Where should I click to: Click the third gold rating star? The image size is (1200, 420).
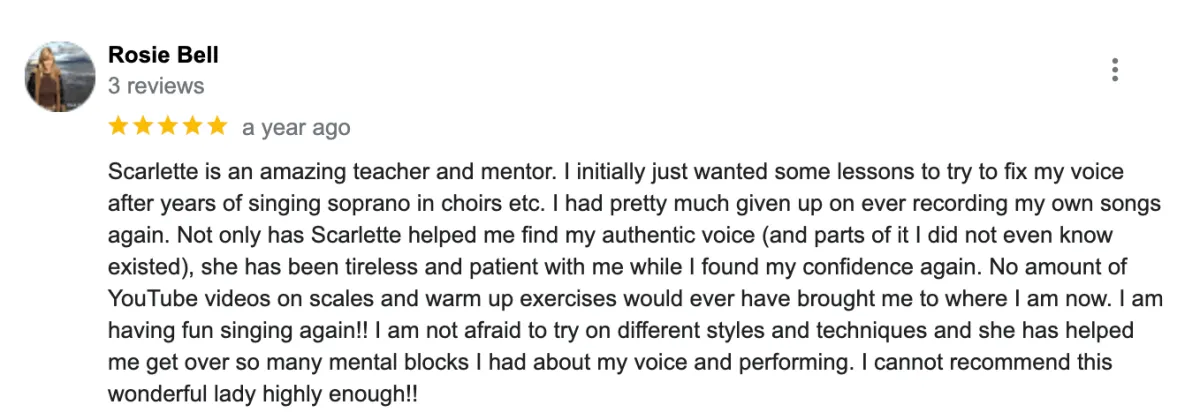click(168, 127)
